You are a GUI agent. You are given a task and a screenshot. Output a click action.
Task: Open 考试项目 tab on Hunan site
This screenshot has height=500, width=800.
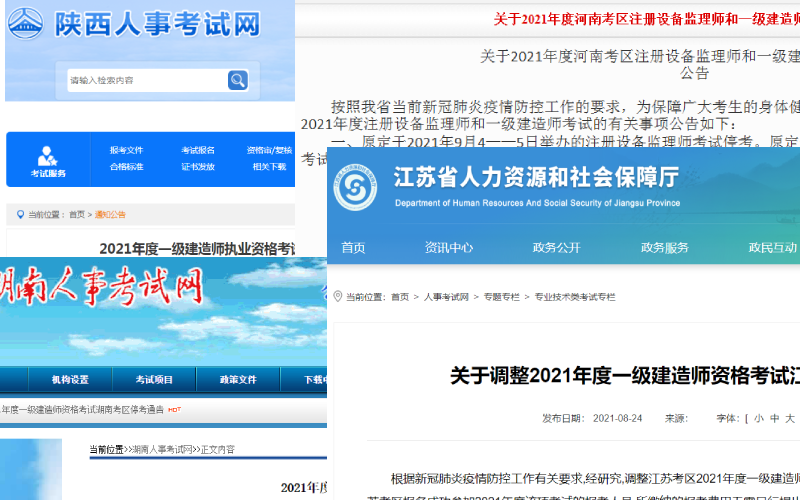(x=155, y=380)
